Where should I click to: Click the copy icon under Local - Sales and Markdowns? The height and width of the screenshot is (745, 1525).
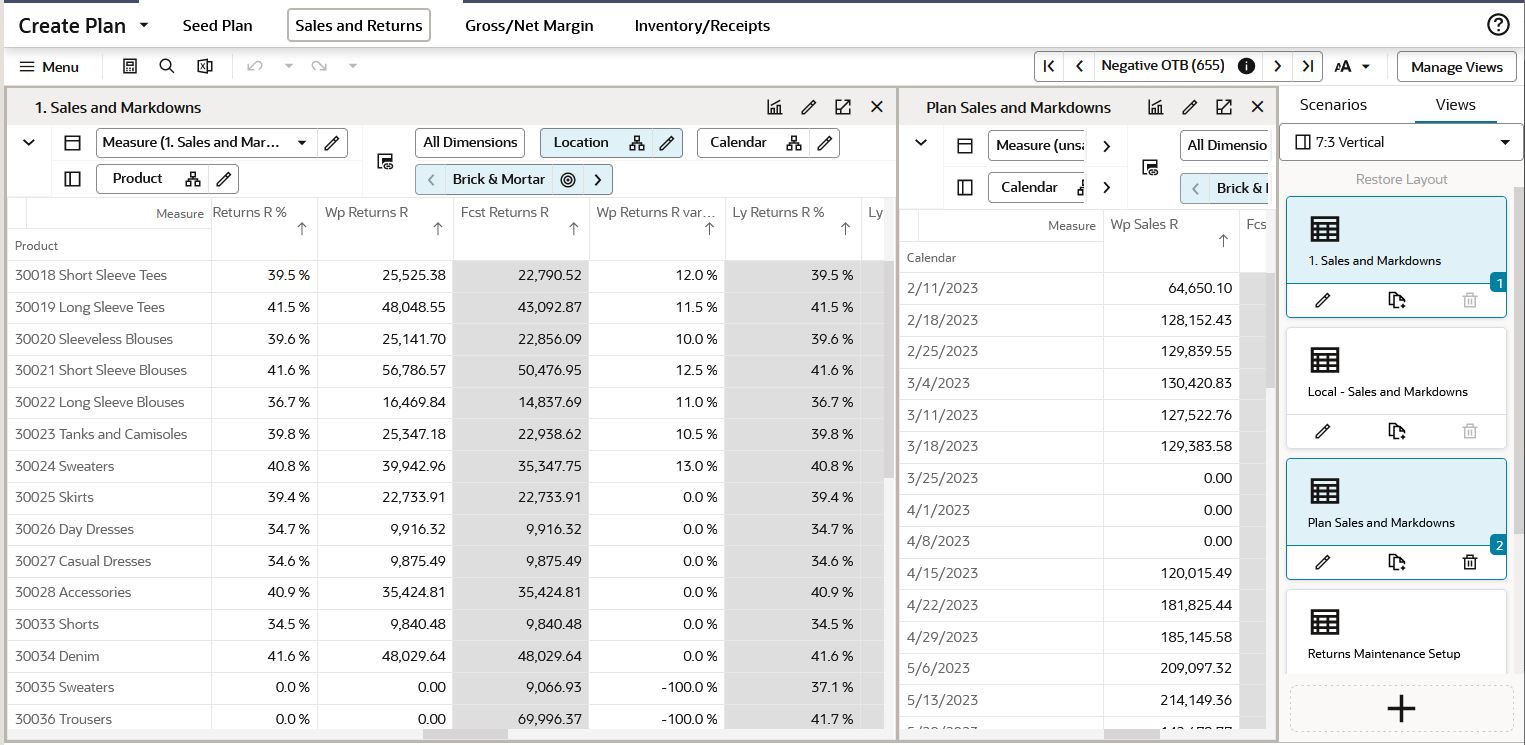[x=1397, y=431]
